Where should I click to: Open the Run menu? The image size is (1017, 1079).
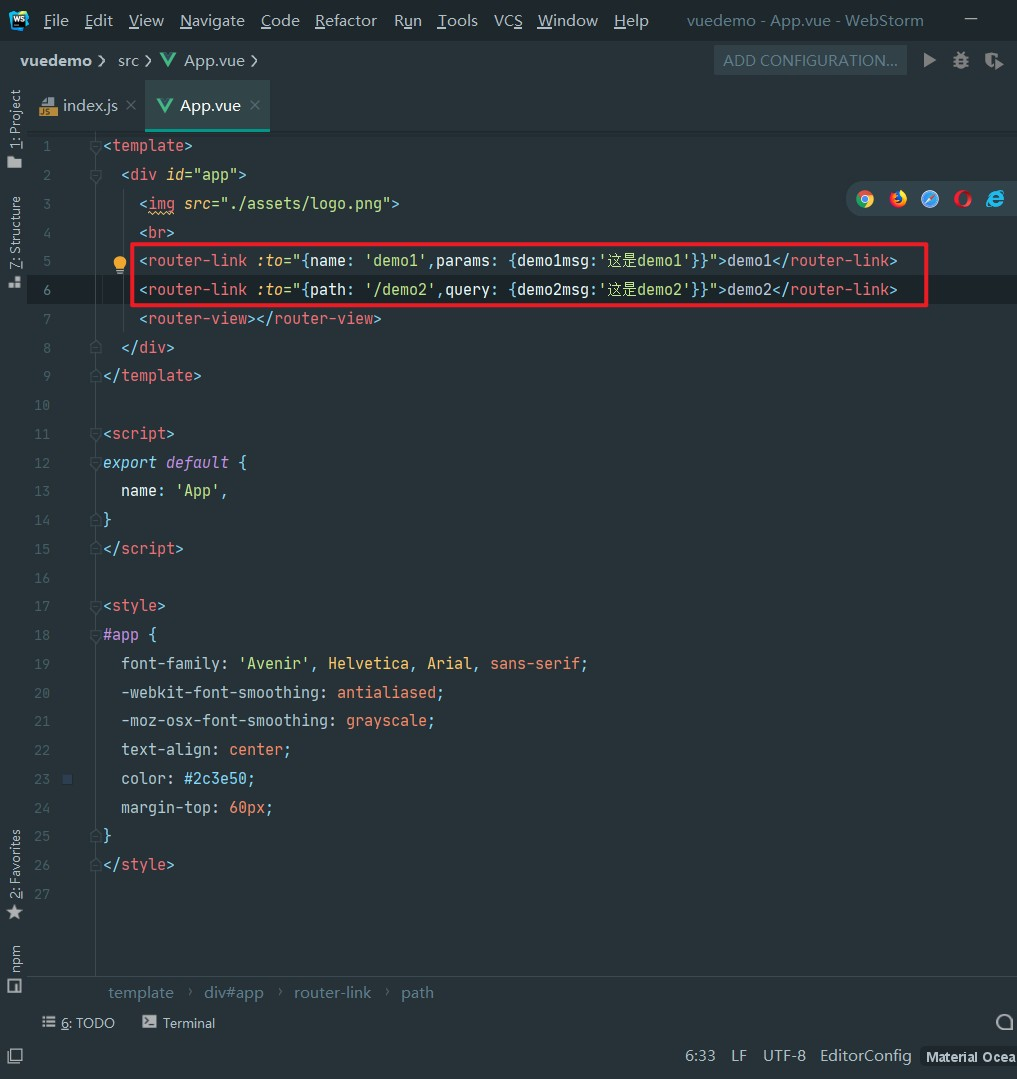(x=407, y=21)
